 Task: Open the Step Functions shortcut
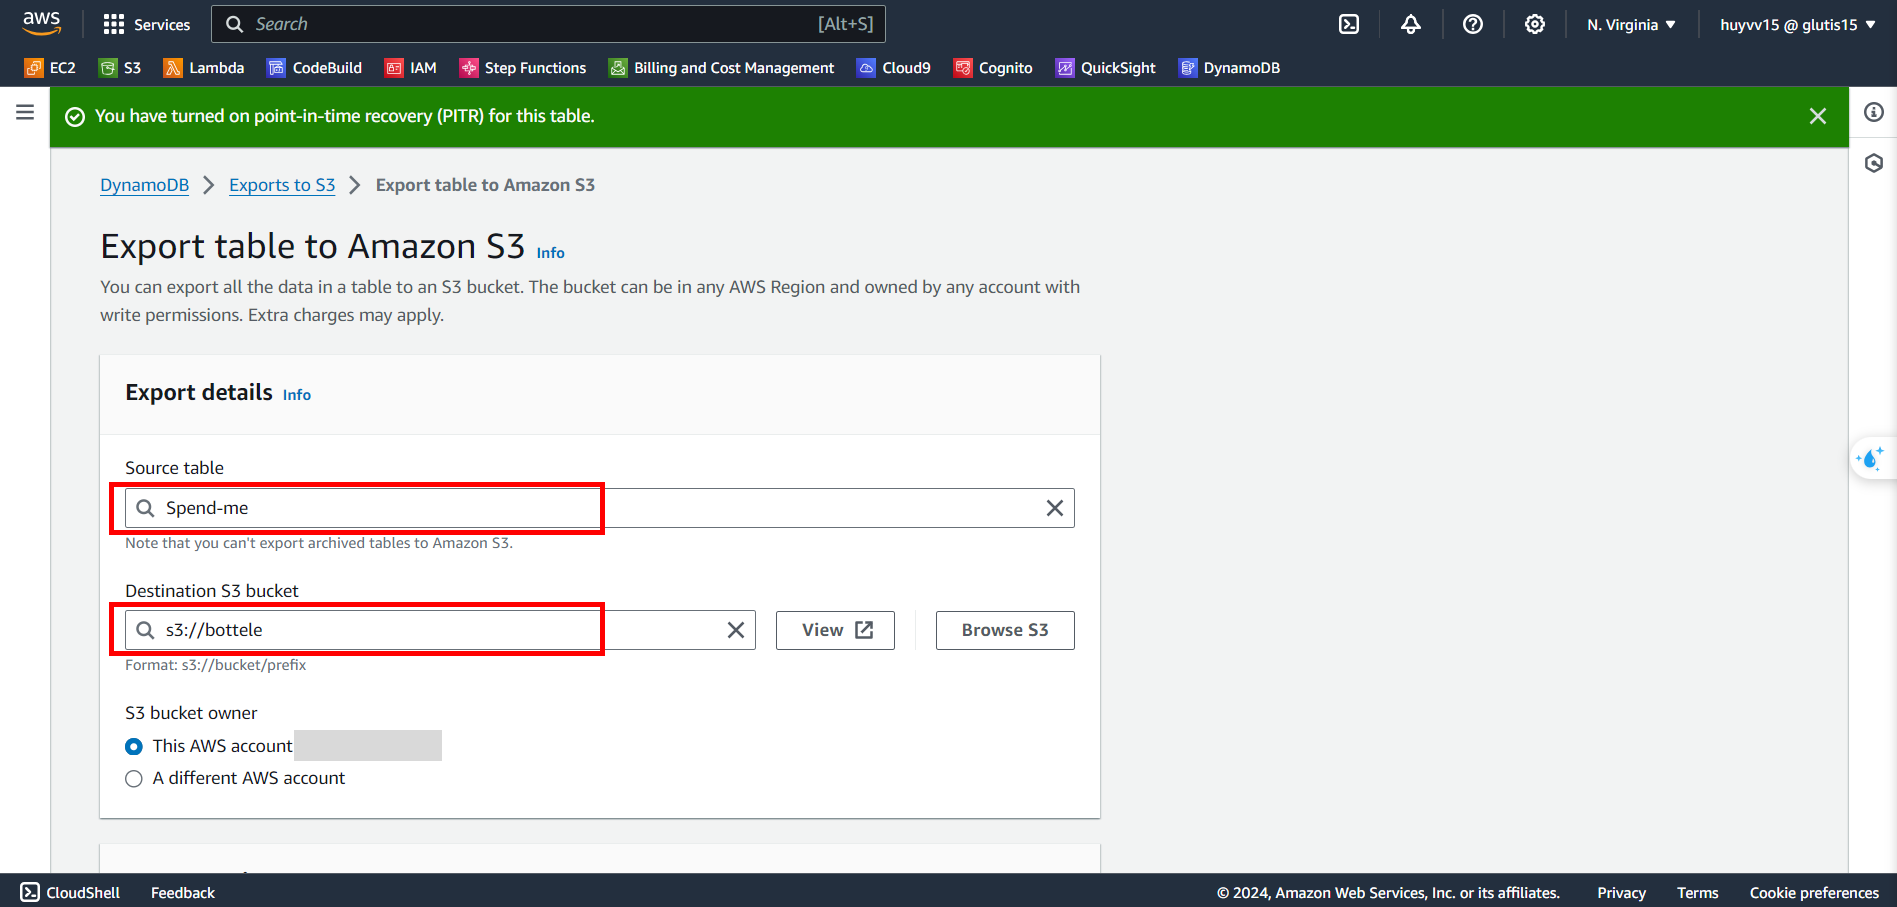click(x=523, y=68)
